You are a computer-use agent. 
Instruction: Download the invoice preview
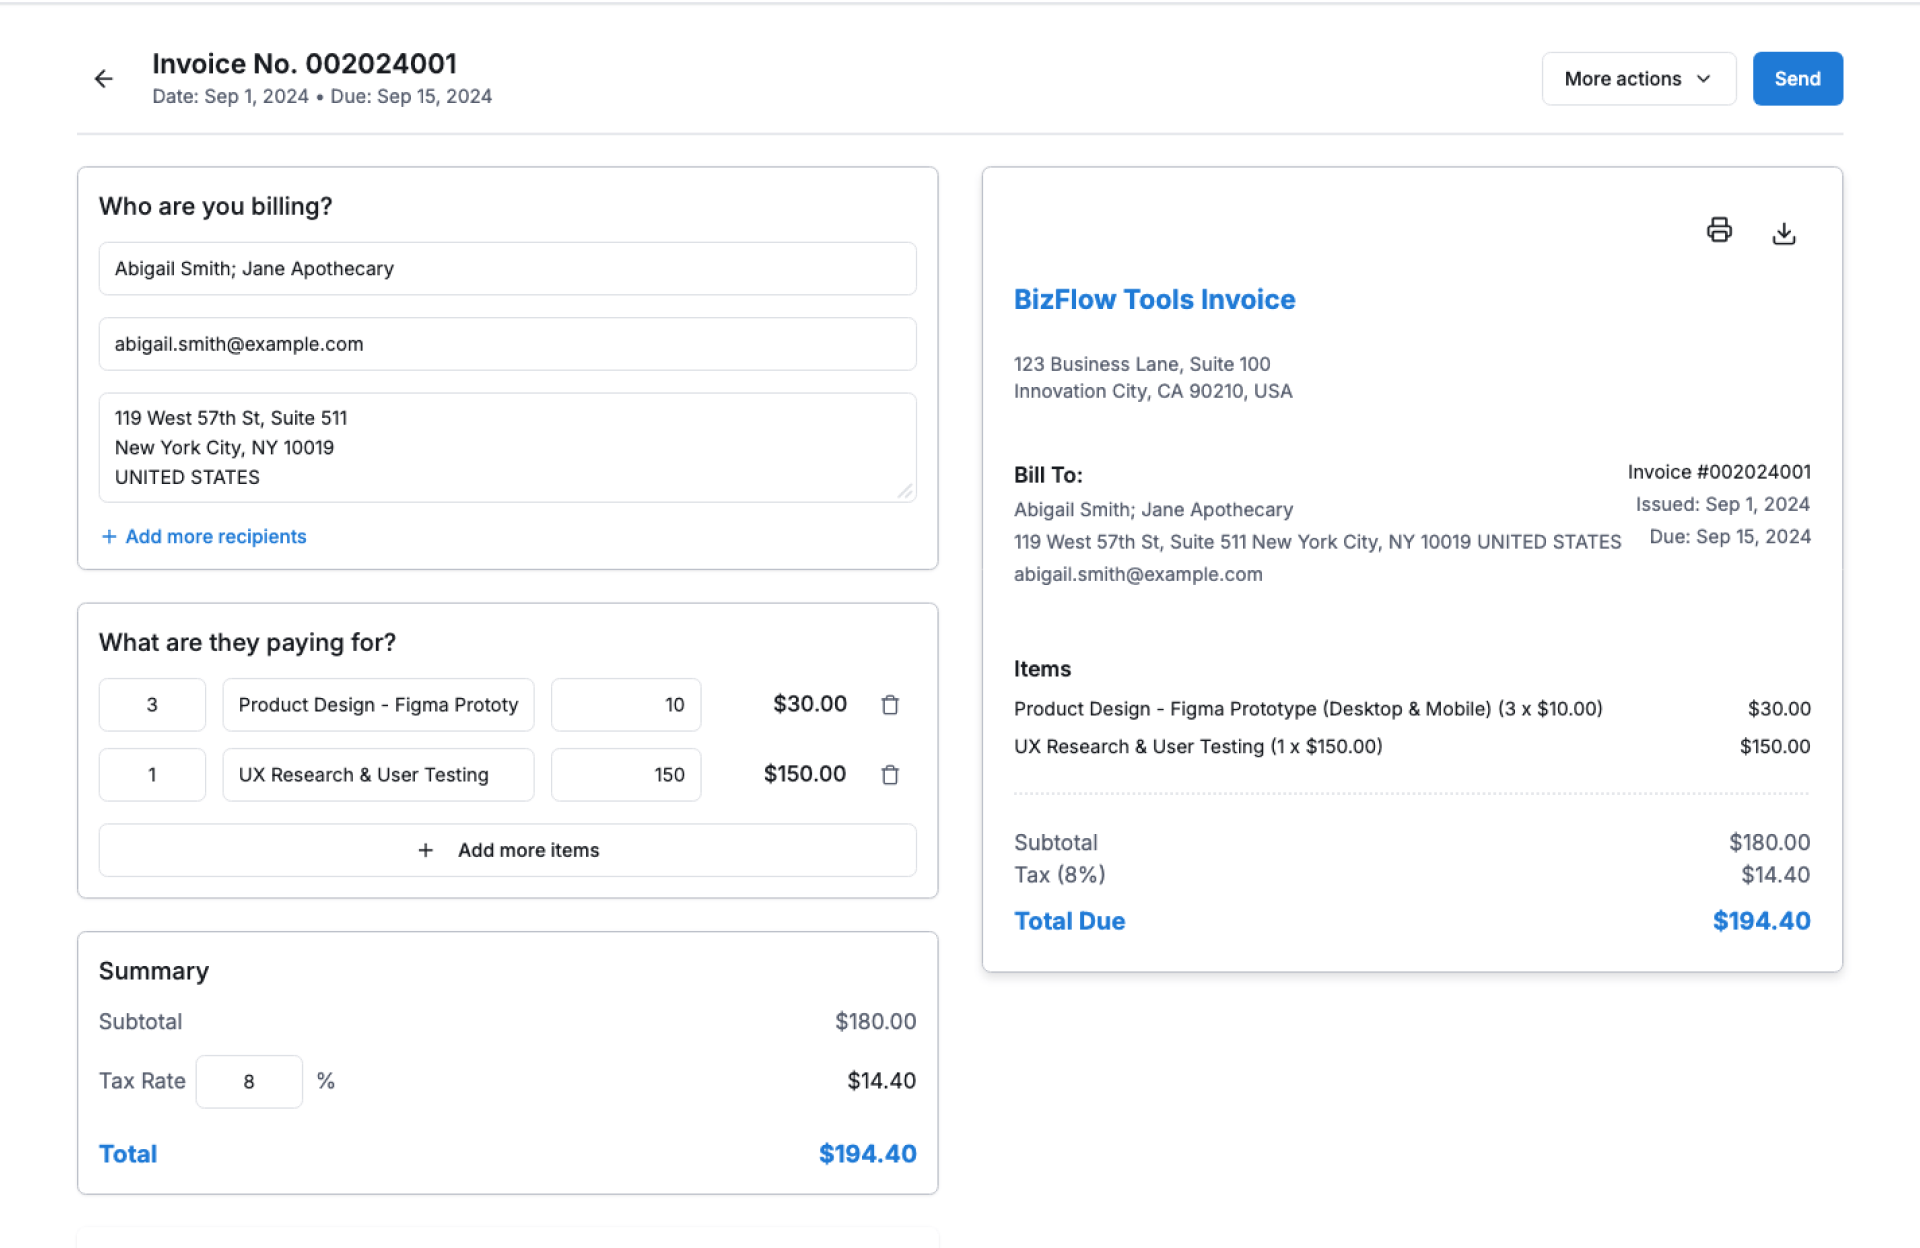[x=1783, y=233]
